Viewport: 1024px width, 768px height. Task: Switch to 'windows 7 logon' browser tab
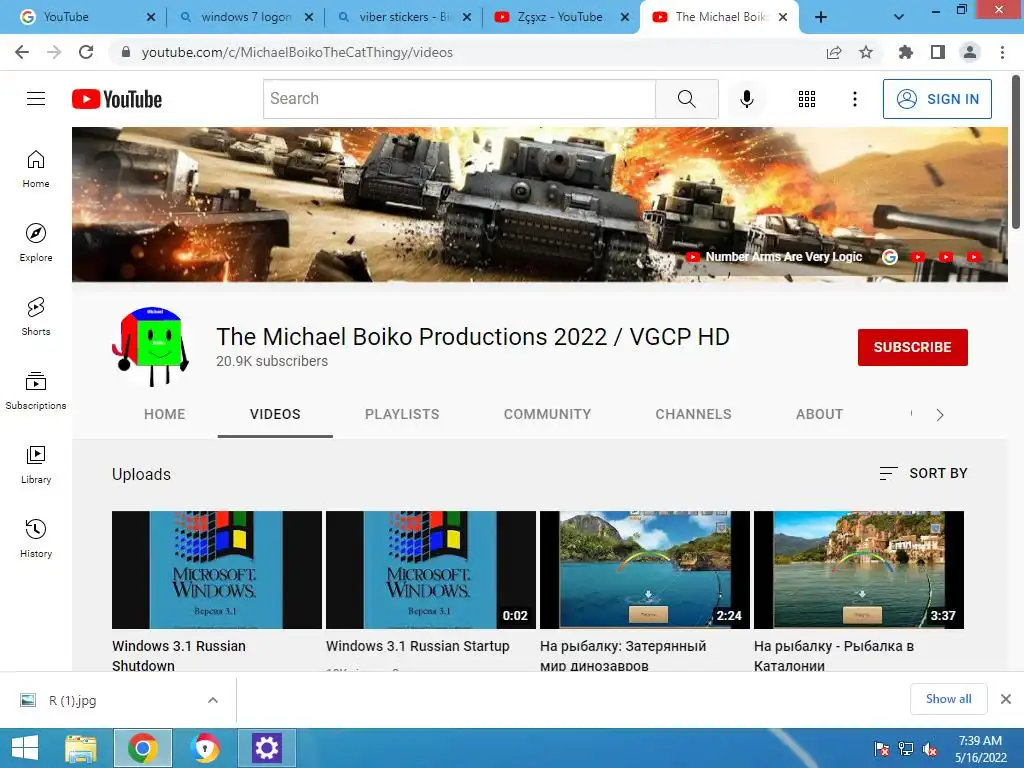click(x=245, y=17)
